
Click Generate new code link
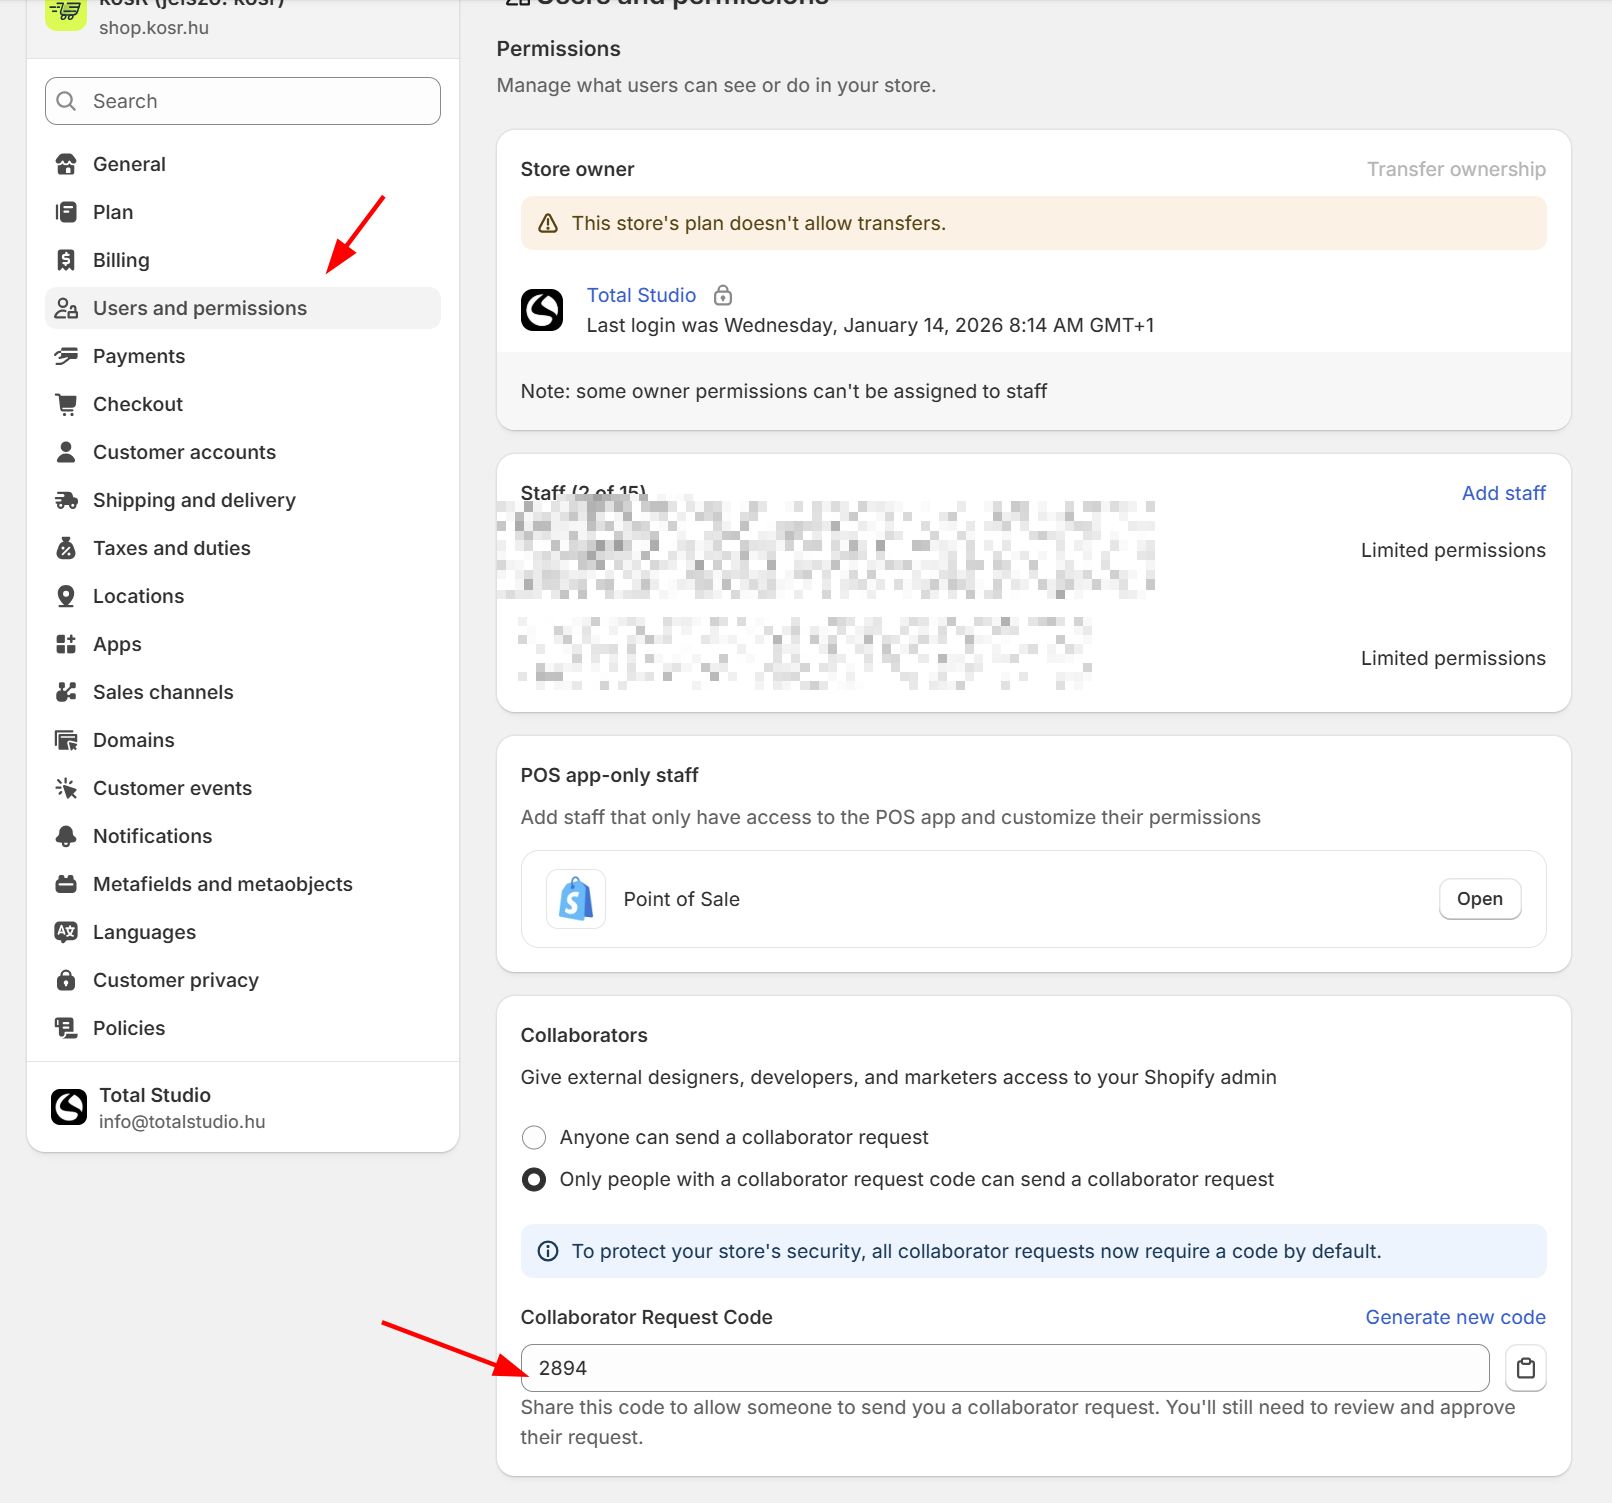pyautogui.click(x=1455, y=1317)
